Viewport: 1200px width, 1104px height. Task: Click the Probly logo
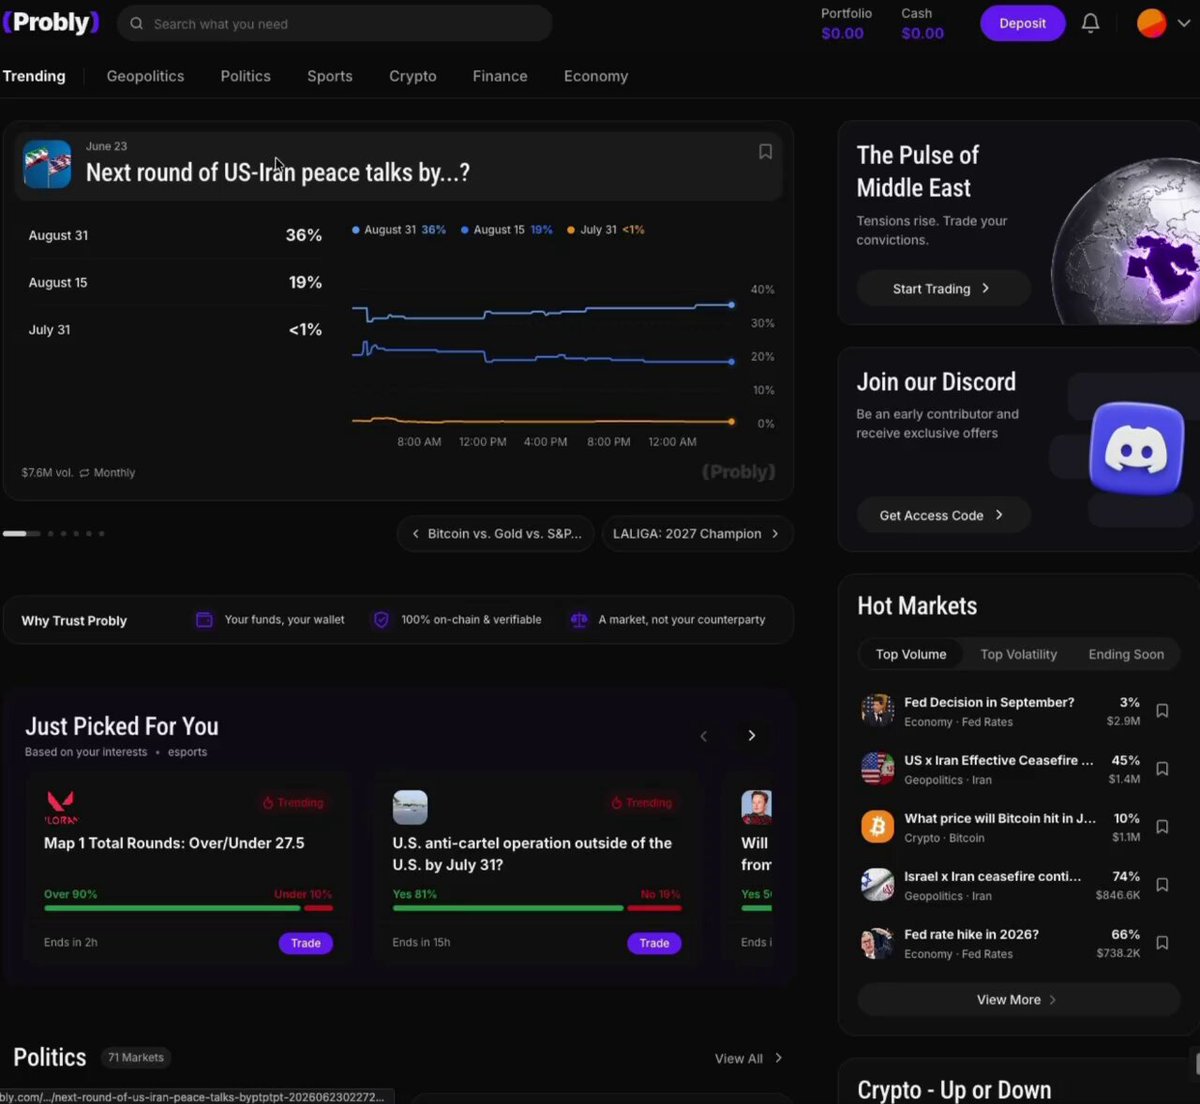click(x=51, y=22)
